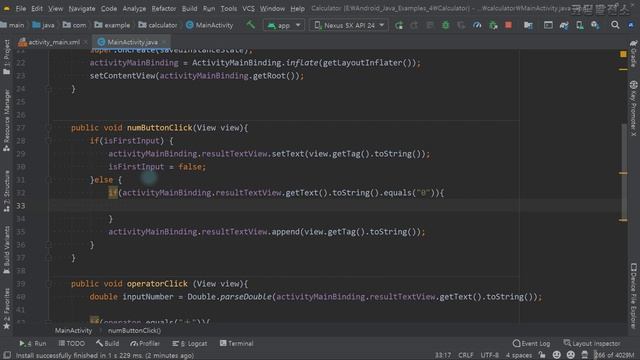Open the Navigate menu

pos(82,8)
